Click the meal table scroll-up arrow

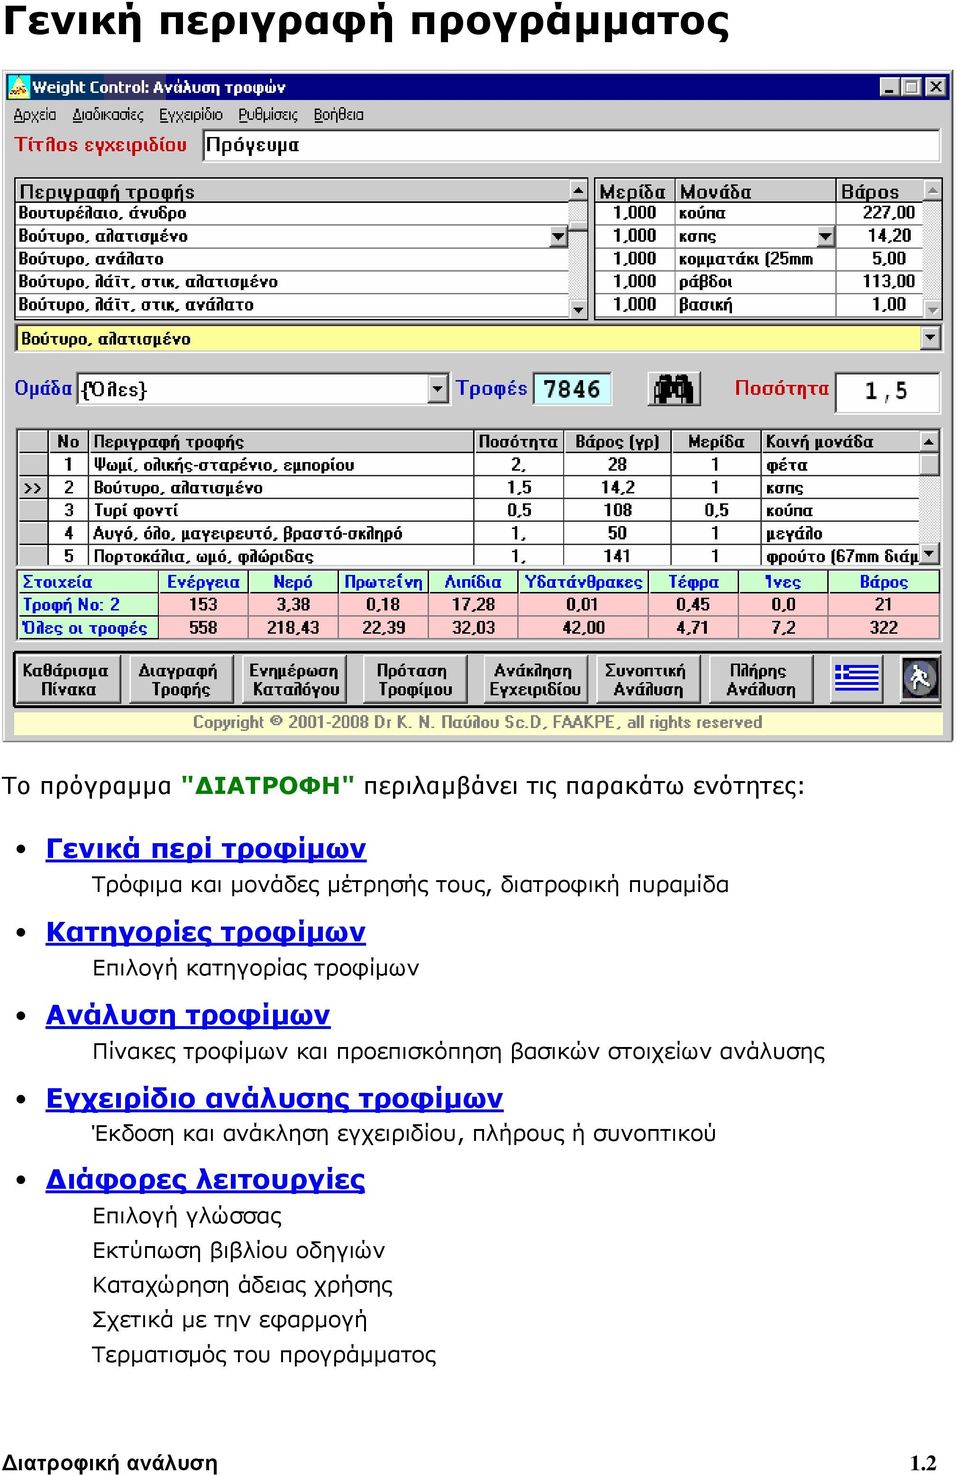pos(930,441)
